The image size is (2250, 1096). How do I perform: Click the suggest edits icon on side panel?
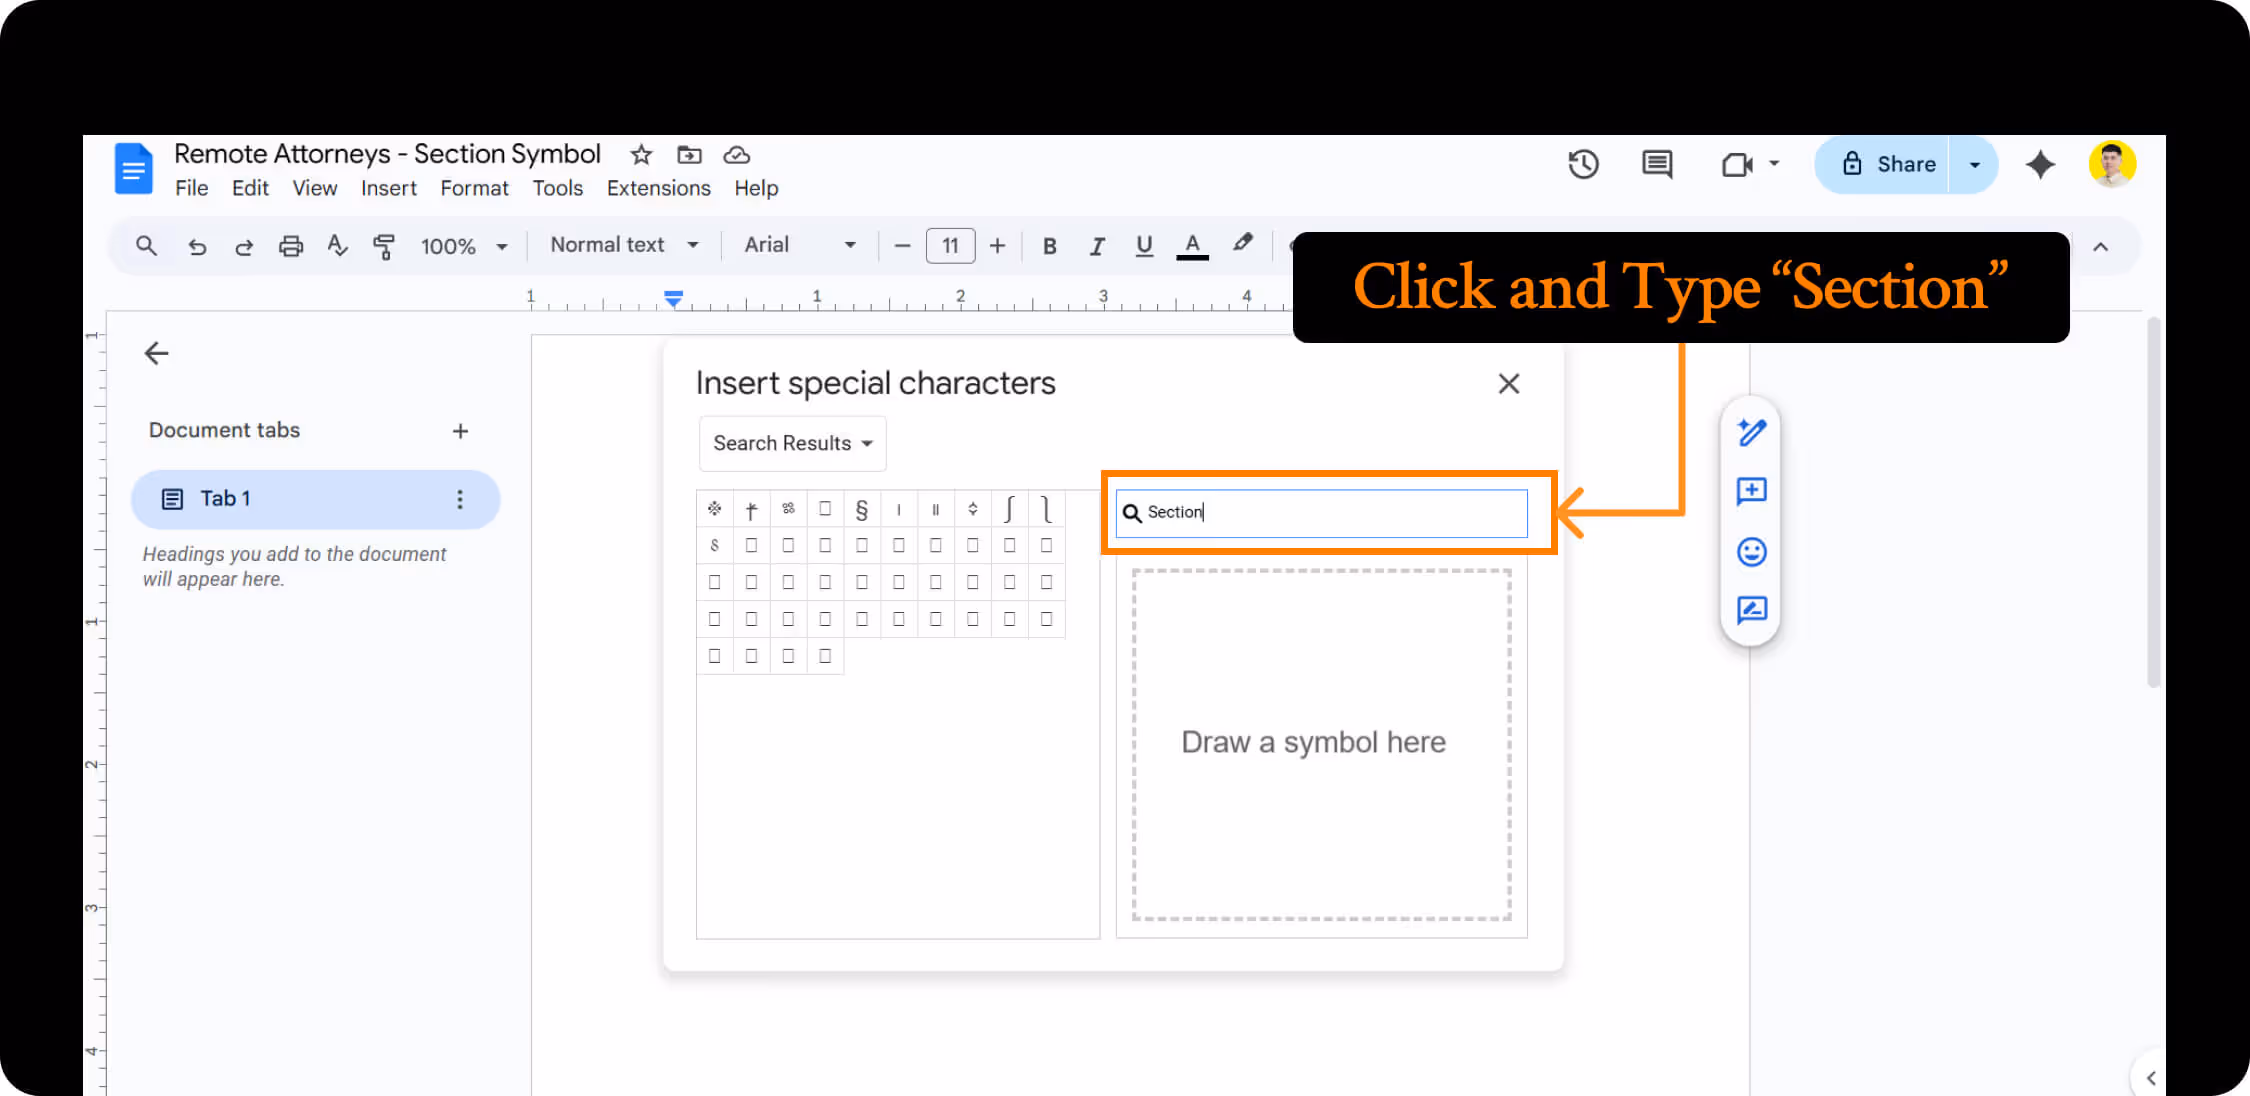(1751, 610)
